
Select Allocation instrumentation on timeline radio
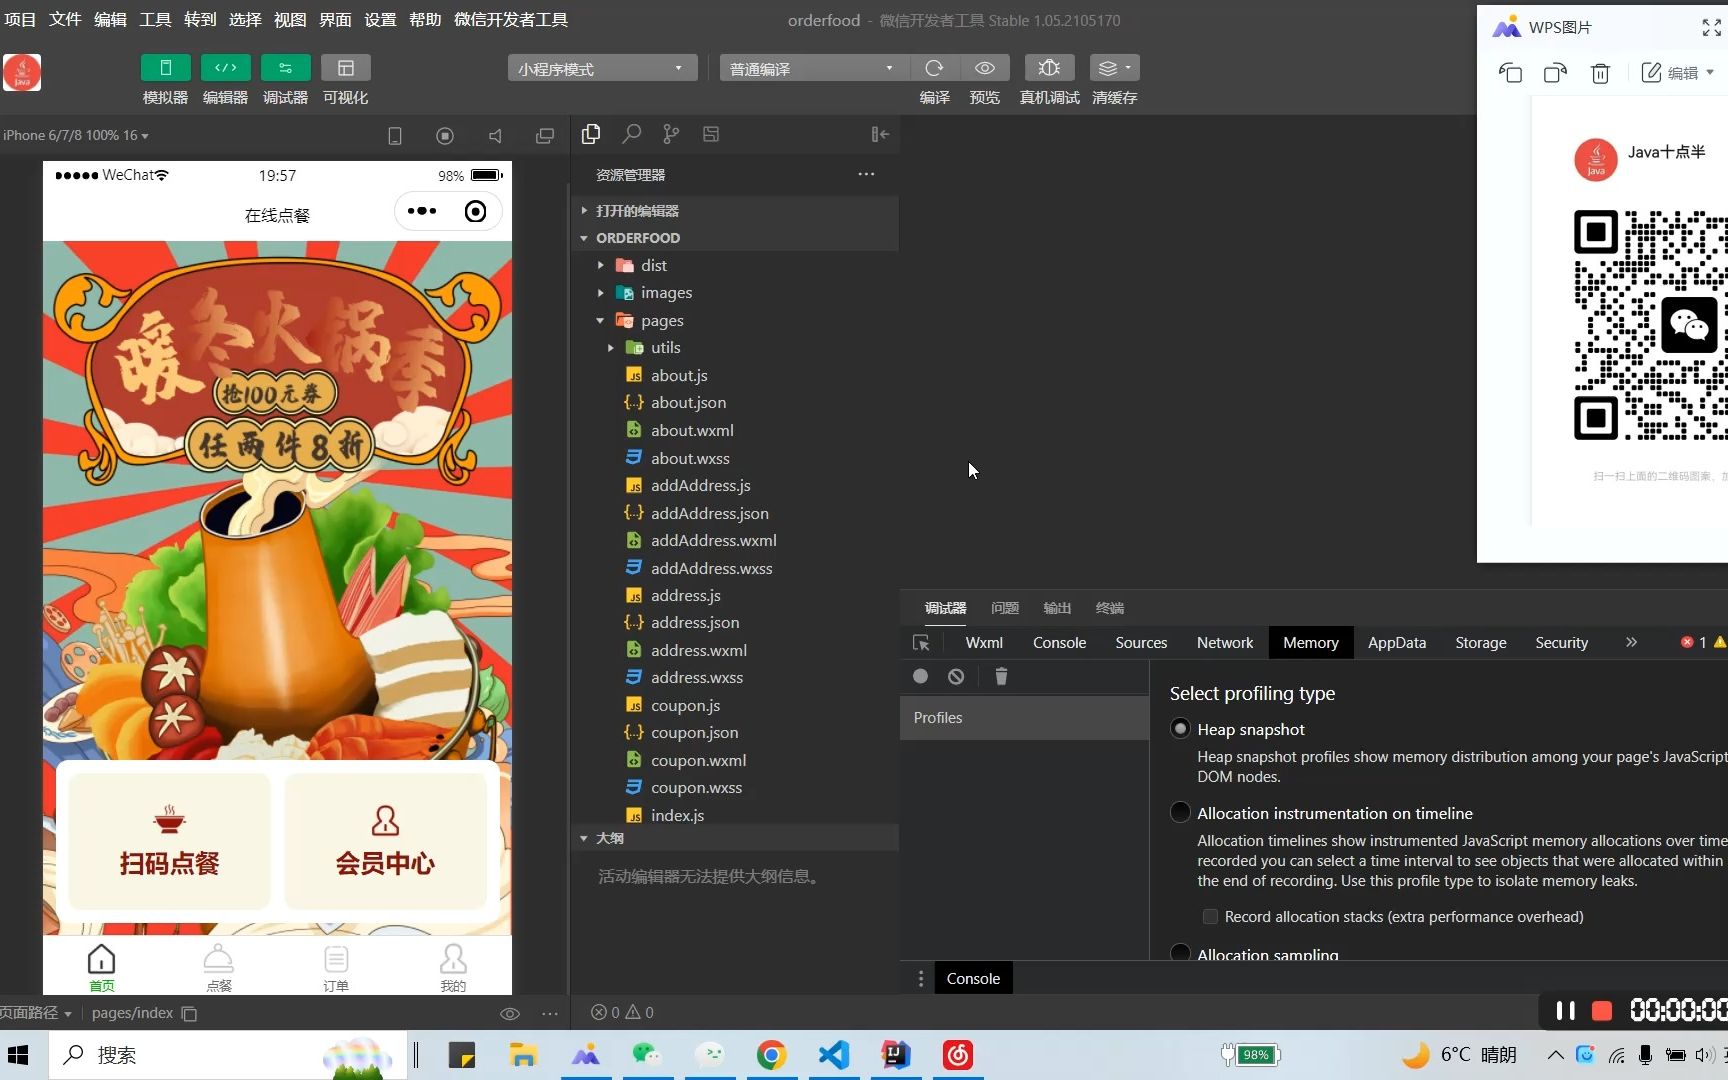pos(1180,812)
